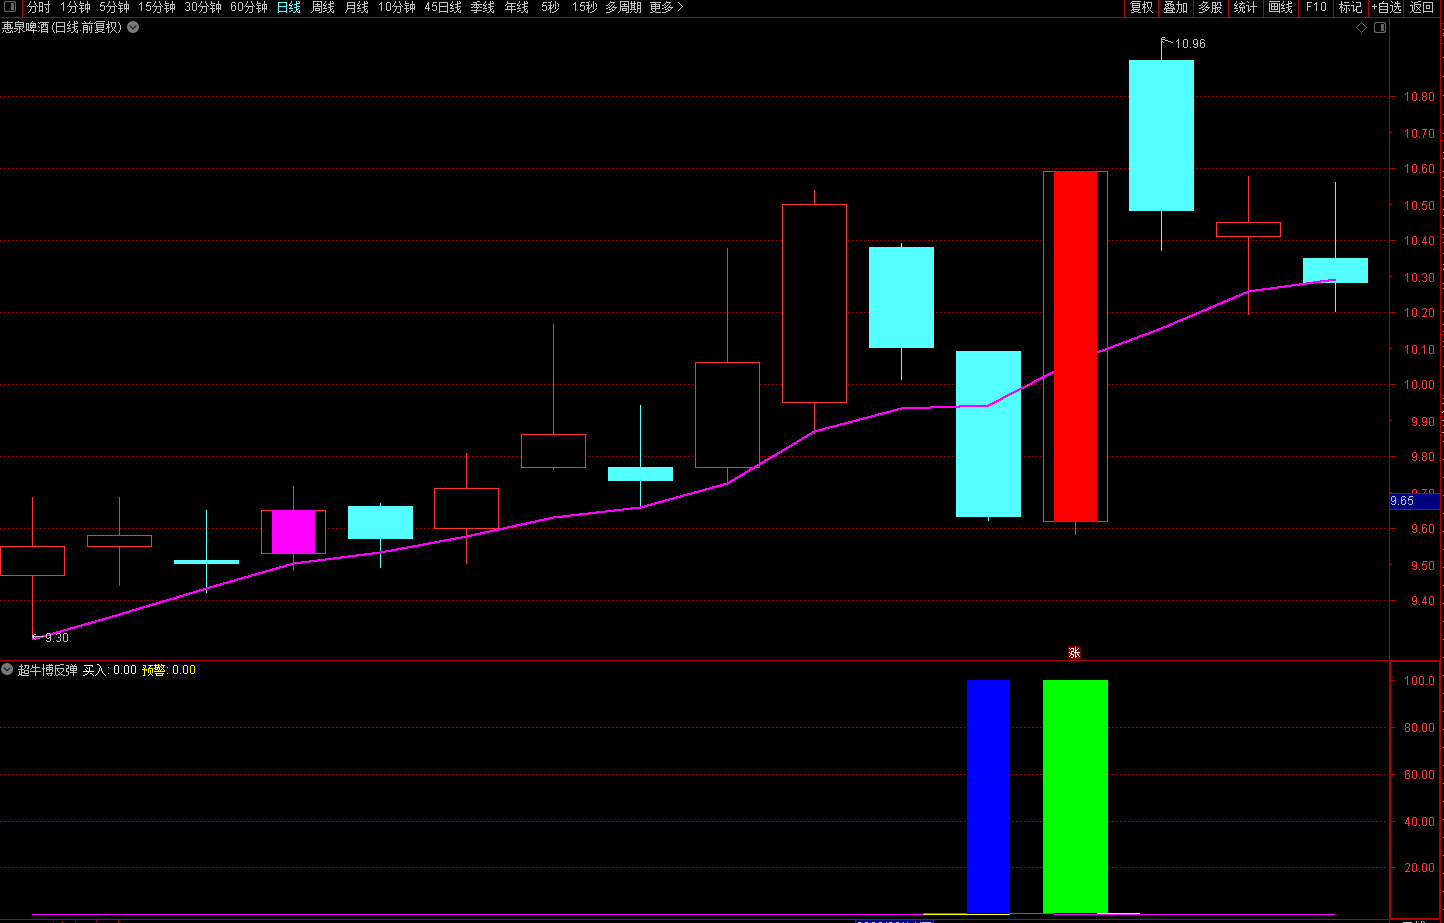Select the 45日线 period tab
Viewport: 1444px width, 923px height.
(443, 7)
